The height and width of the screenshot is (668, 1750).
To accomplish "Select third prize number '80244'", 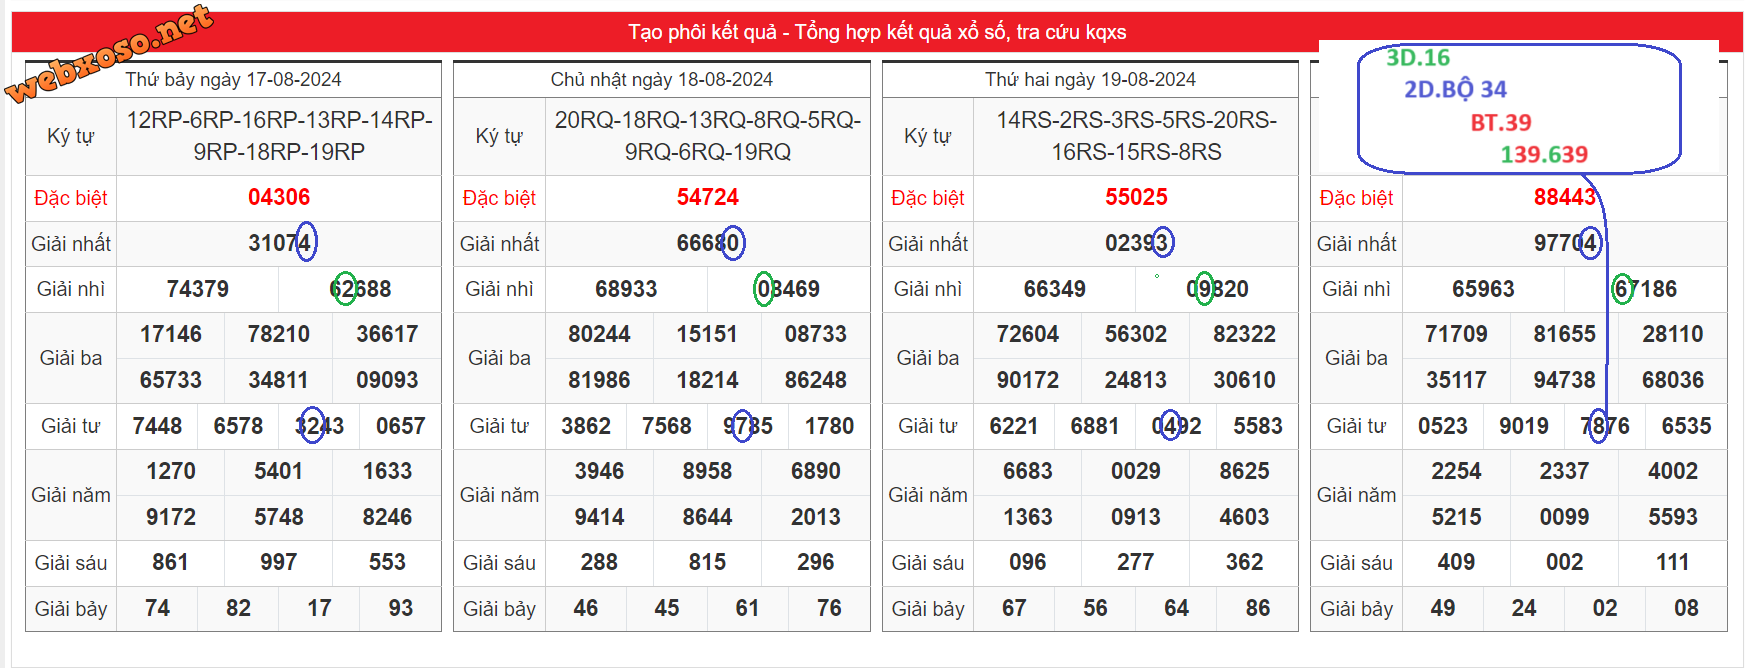I will (599, 334).
